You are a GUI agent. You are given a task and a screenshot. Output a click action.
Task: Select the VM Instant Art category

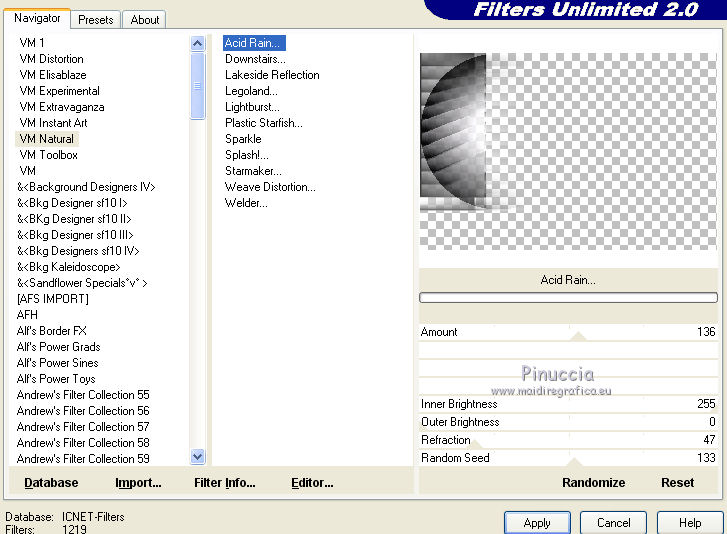coord(53,123)
